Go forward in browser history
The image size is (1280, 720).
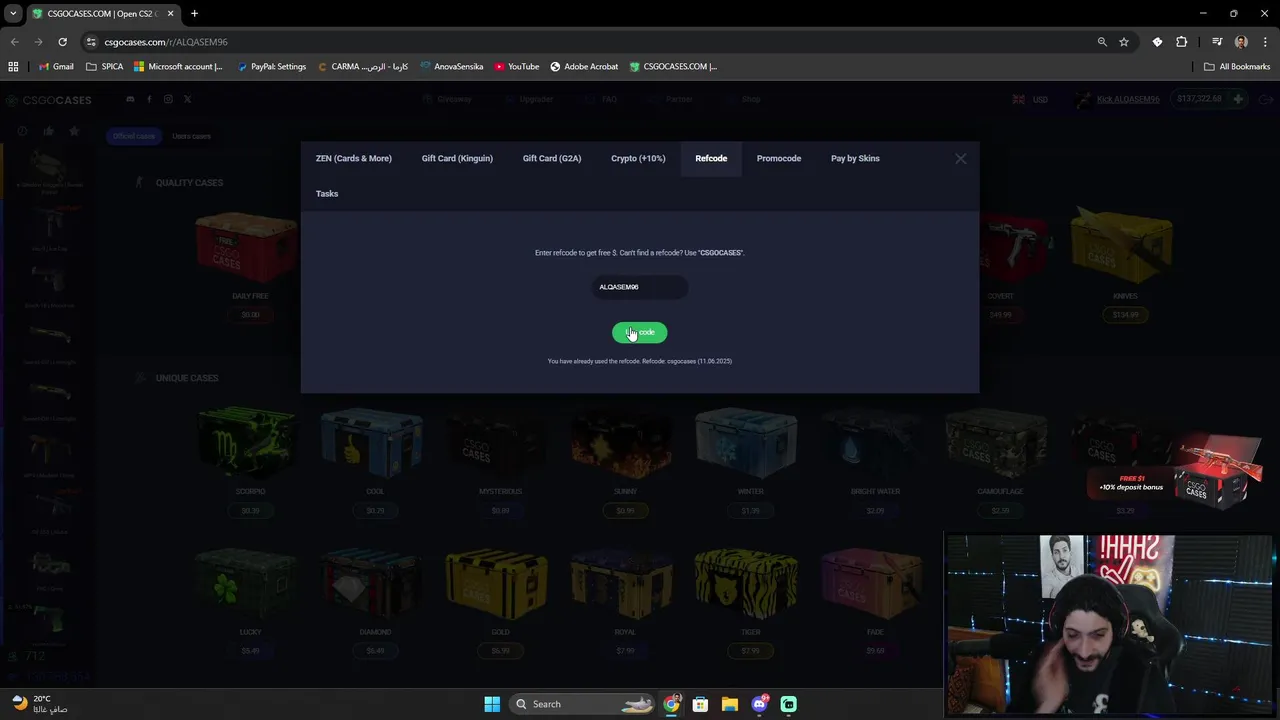(x=38, y=42)
